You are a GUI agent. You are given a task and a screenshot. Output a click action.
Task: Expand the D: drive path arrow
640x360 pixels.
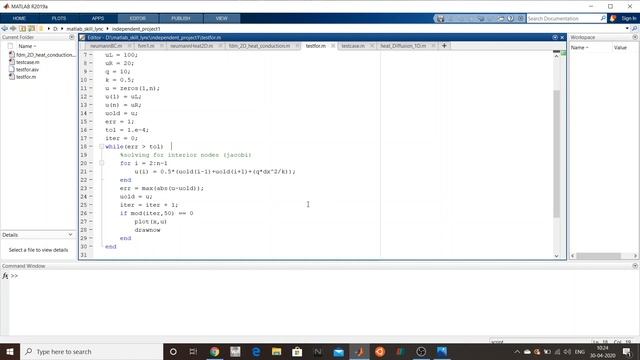[x=62, y=29]
